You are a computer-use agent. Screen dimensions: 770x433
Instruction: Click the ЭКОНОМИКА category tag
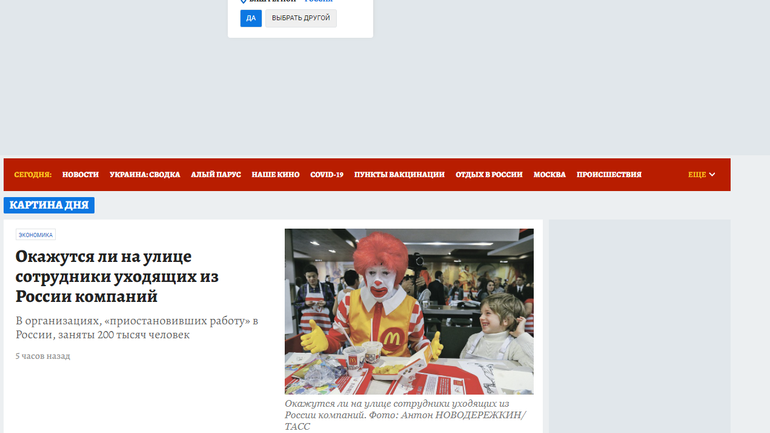click(x=35, y=235)
